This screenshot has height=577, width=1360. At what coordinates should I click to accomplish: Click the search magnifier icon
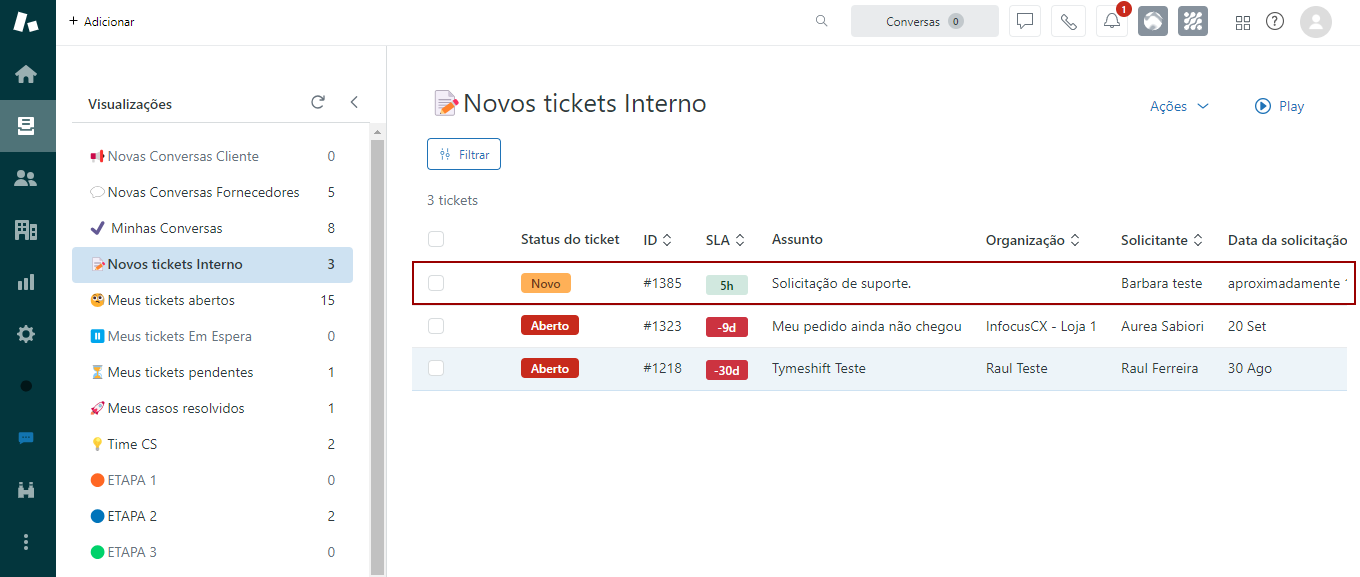pos(822,21)
